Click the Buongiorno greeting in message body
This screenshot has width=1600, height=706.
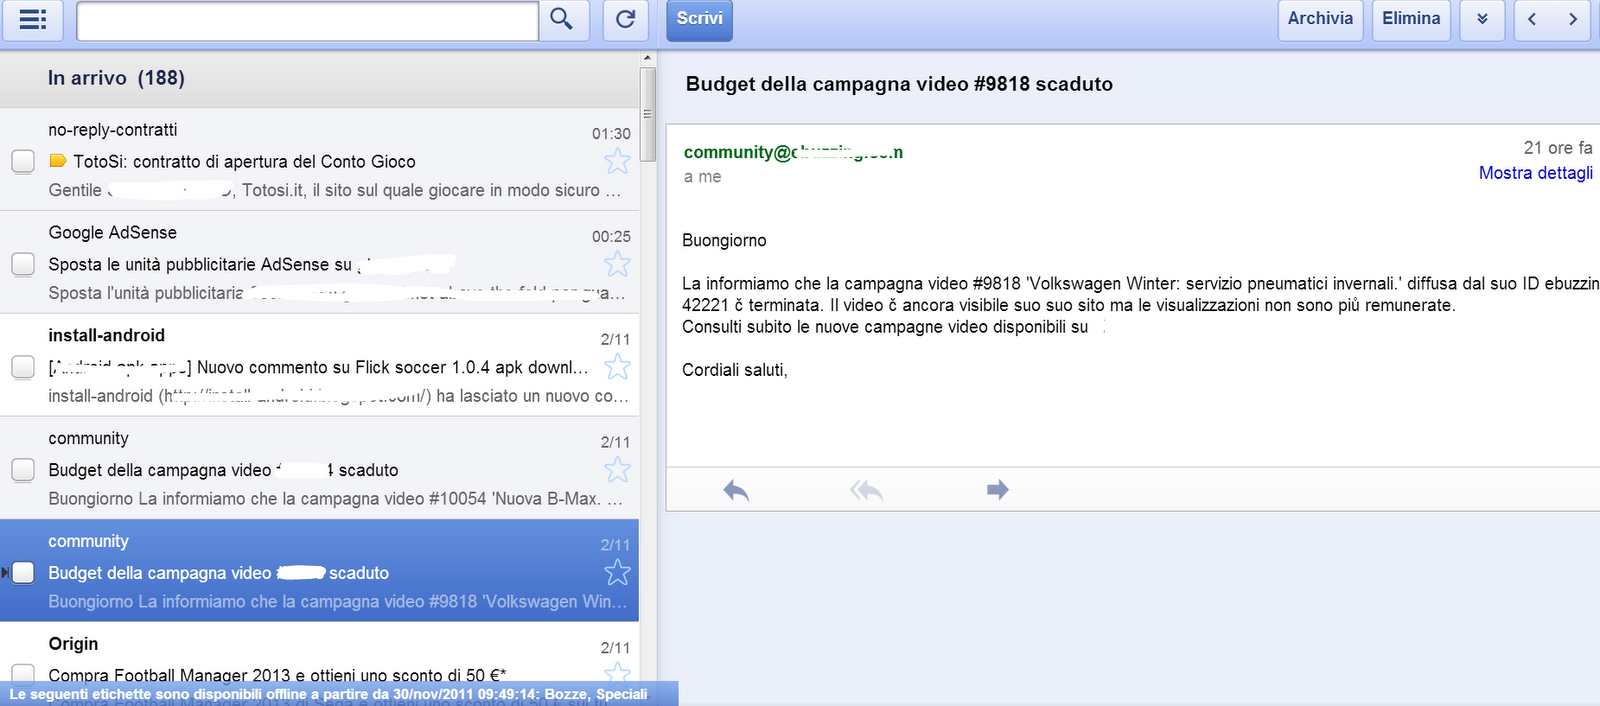[724, 241]
